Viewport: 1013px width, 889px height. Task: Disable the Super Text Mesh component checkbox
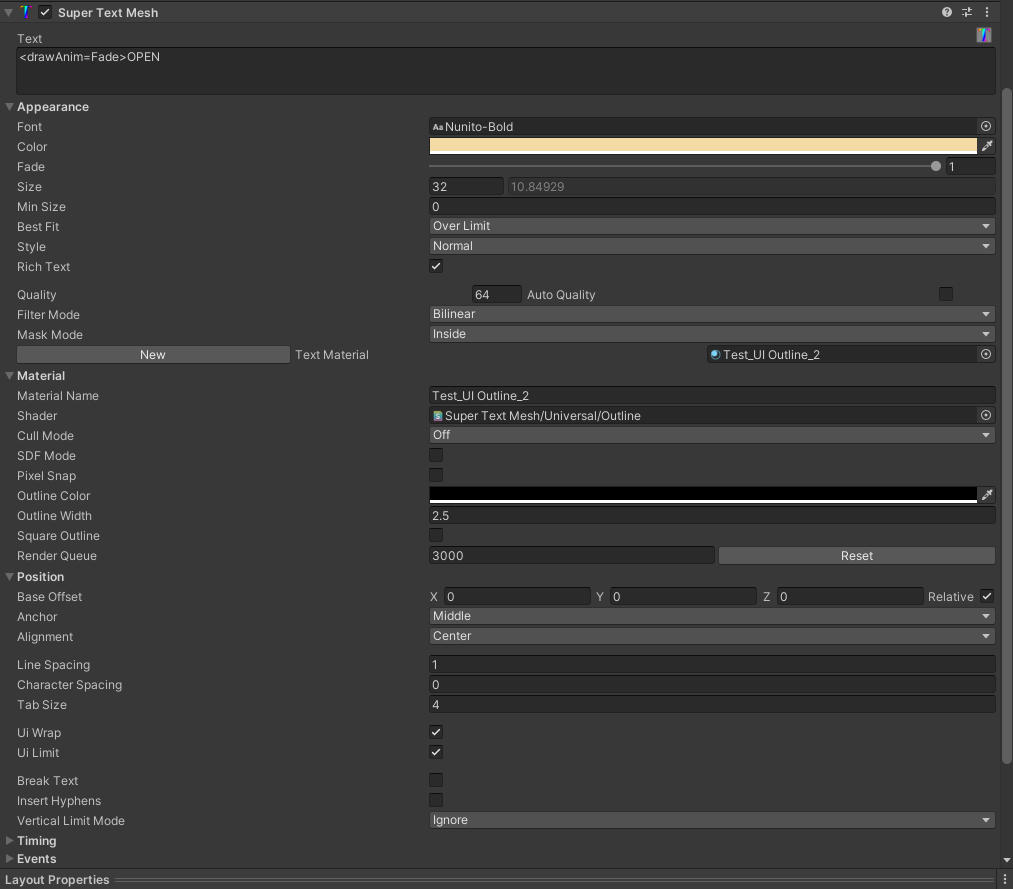(45, 12)
